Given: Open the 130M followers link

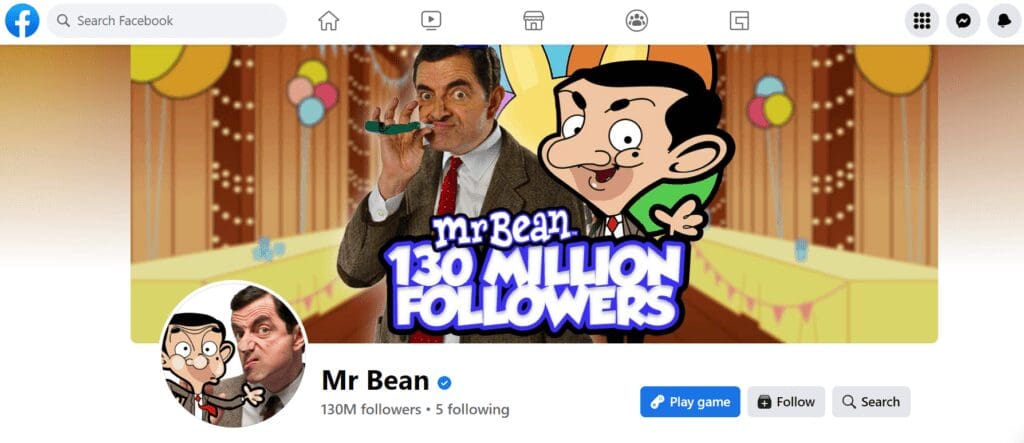Looking at the screenshot, I should [x=371, y=410].
